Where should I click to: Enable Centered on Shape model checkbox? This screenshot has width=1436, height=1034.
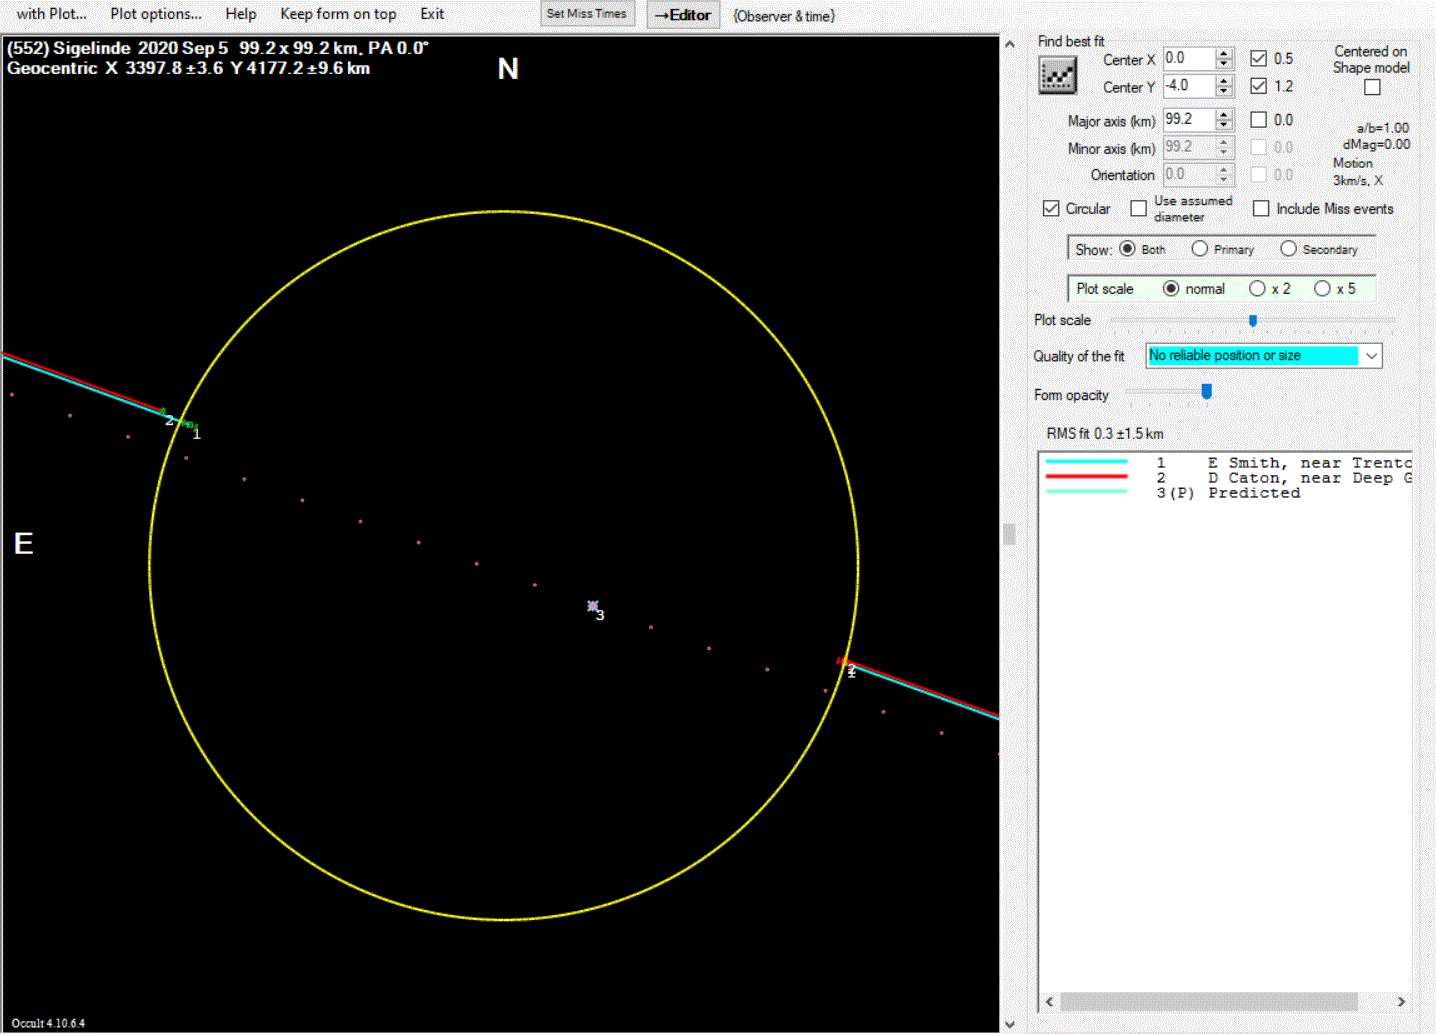pos(1372,88)
